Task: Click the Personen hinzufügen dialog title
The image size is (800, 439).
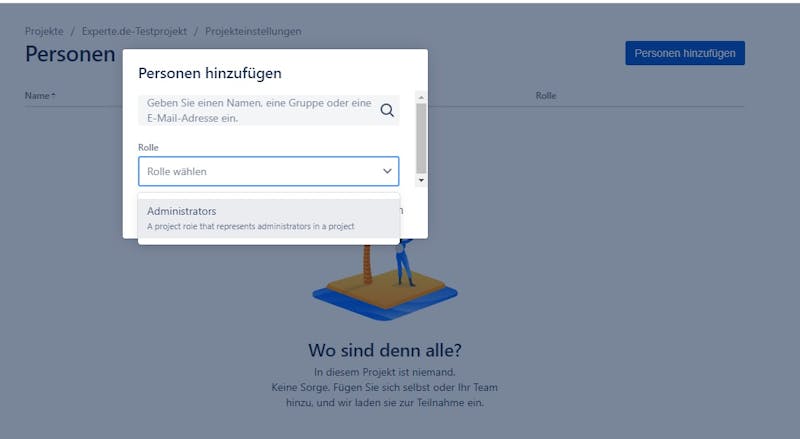Action: (x=210, y=73)
